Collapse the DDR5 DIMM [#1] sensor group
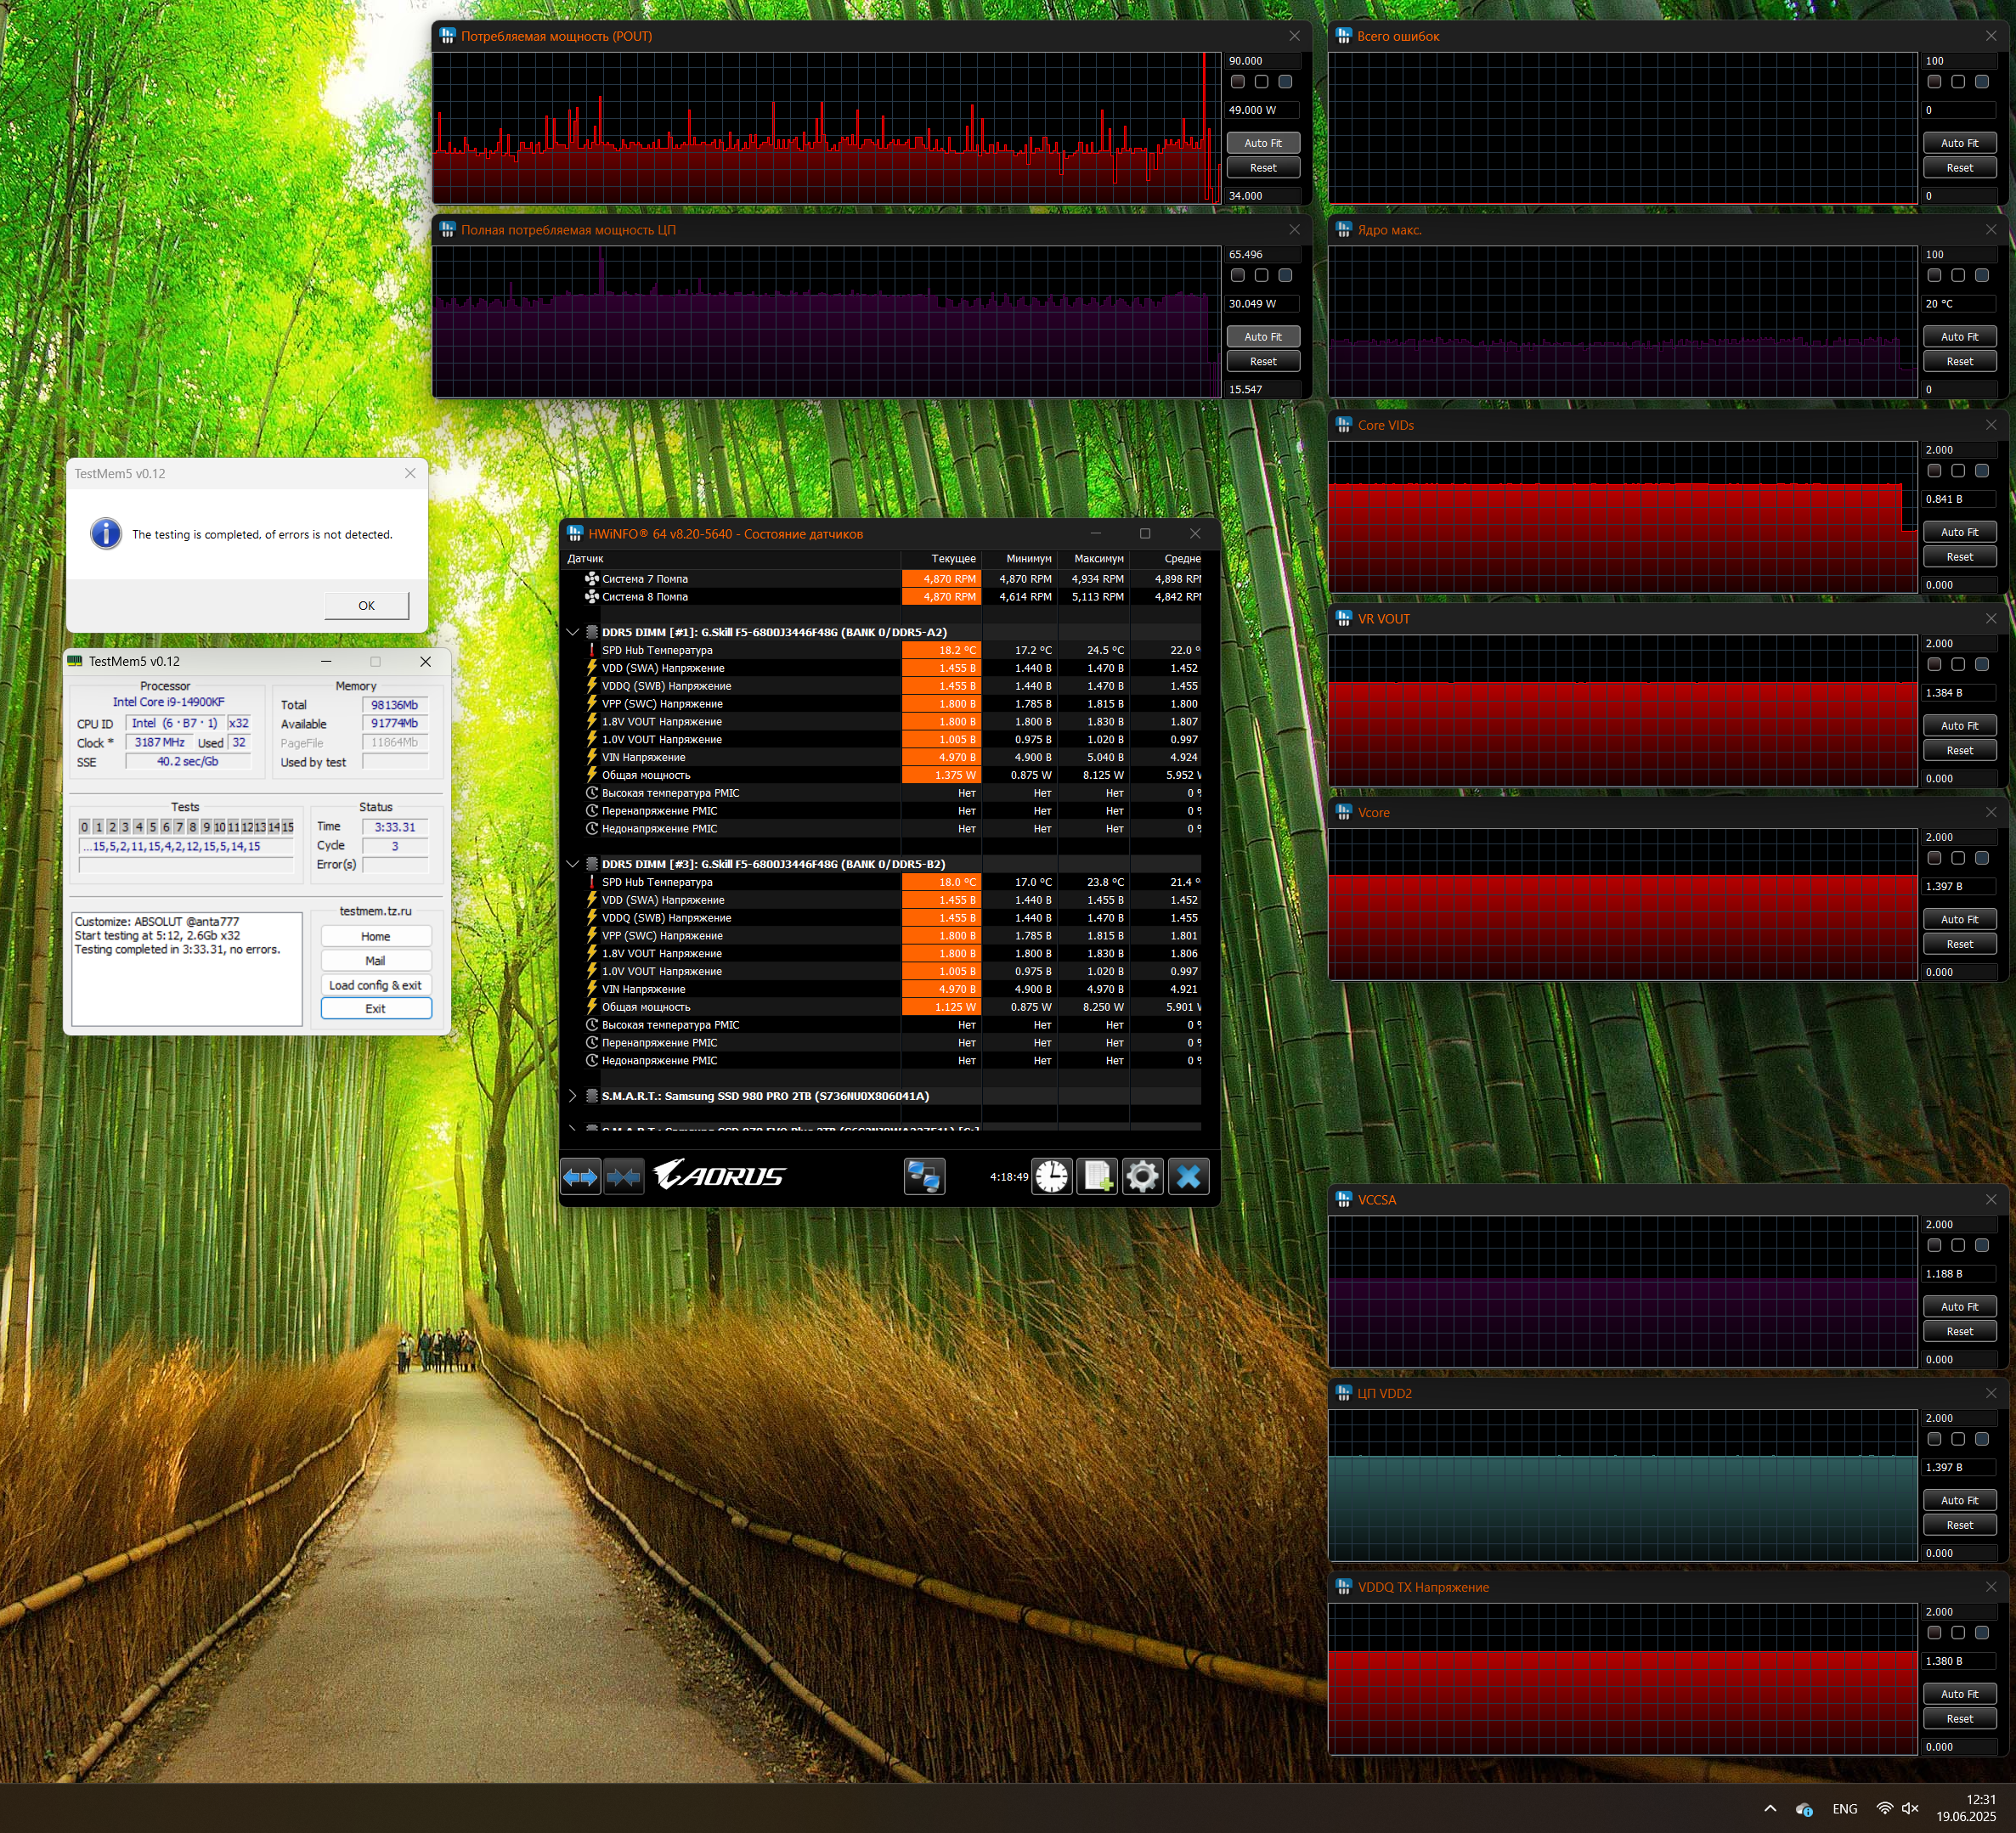This screenshot has height=1833, width=2016. click(x=573, y=632)
